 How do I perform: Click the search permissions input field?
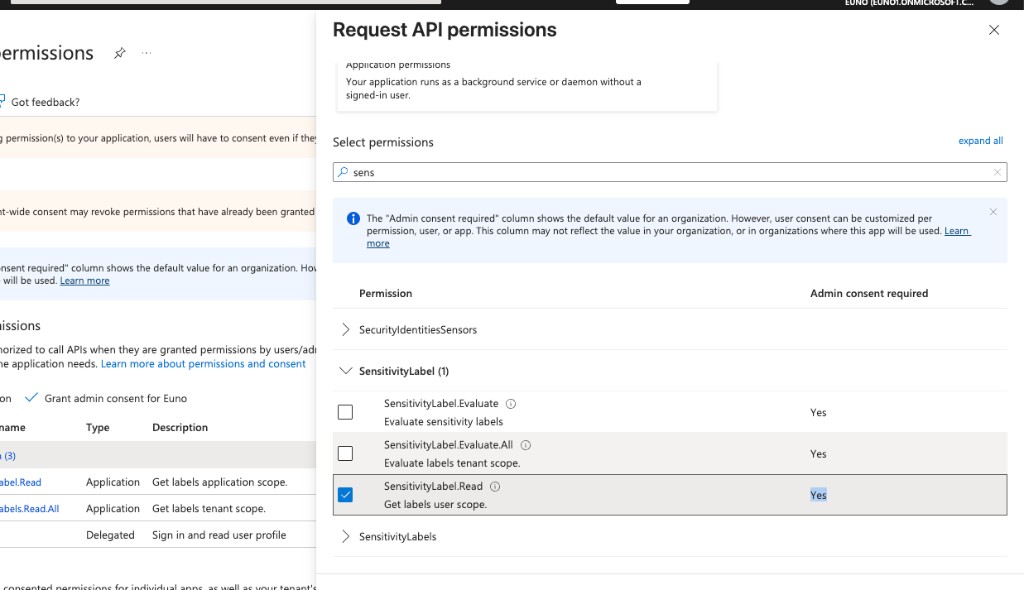[669, 172]
